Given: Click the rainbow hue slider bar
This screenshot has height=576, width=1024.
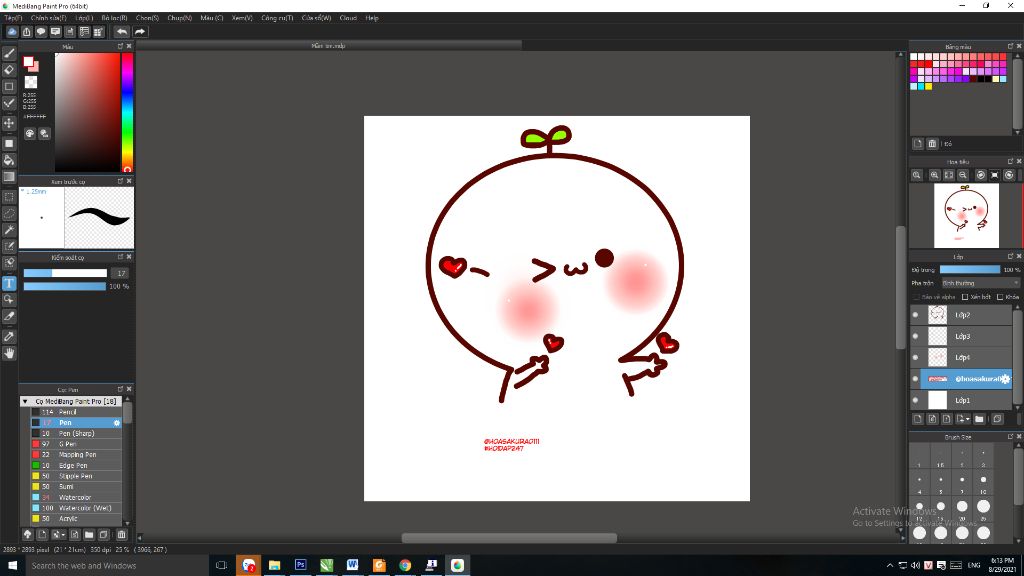Looking at the screenshot, I should (128, 110).
